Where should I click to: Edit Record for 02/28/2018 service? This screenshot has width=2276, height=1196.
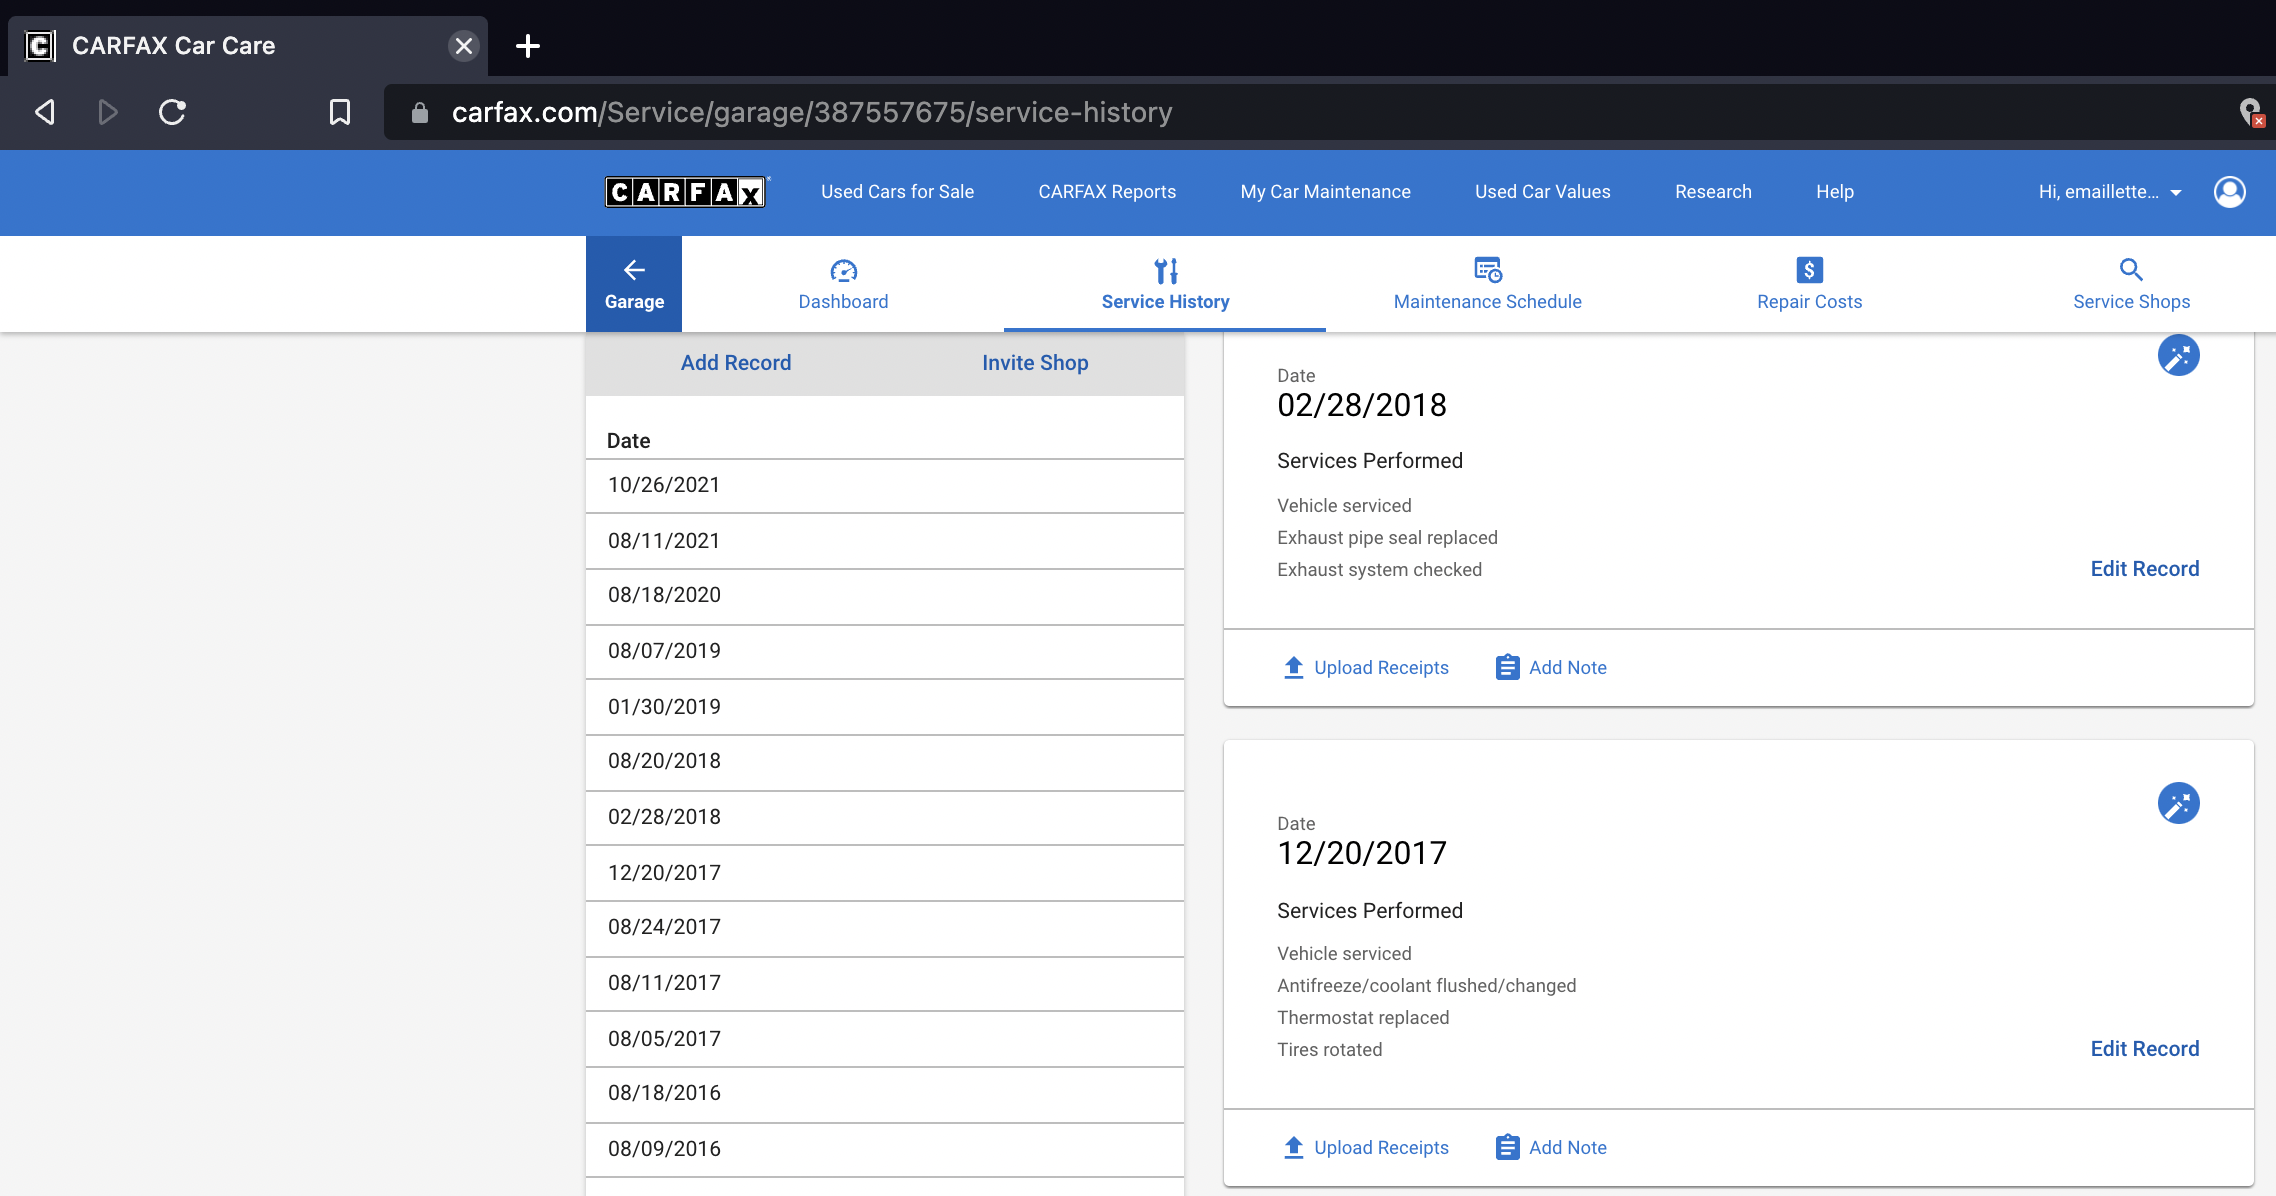pos(2144,569)
